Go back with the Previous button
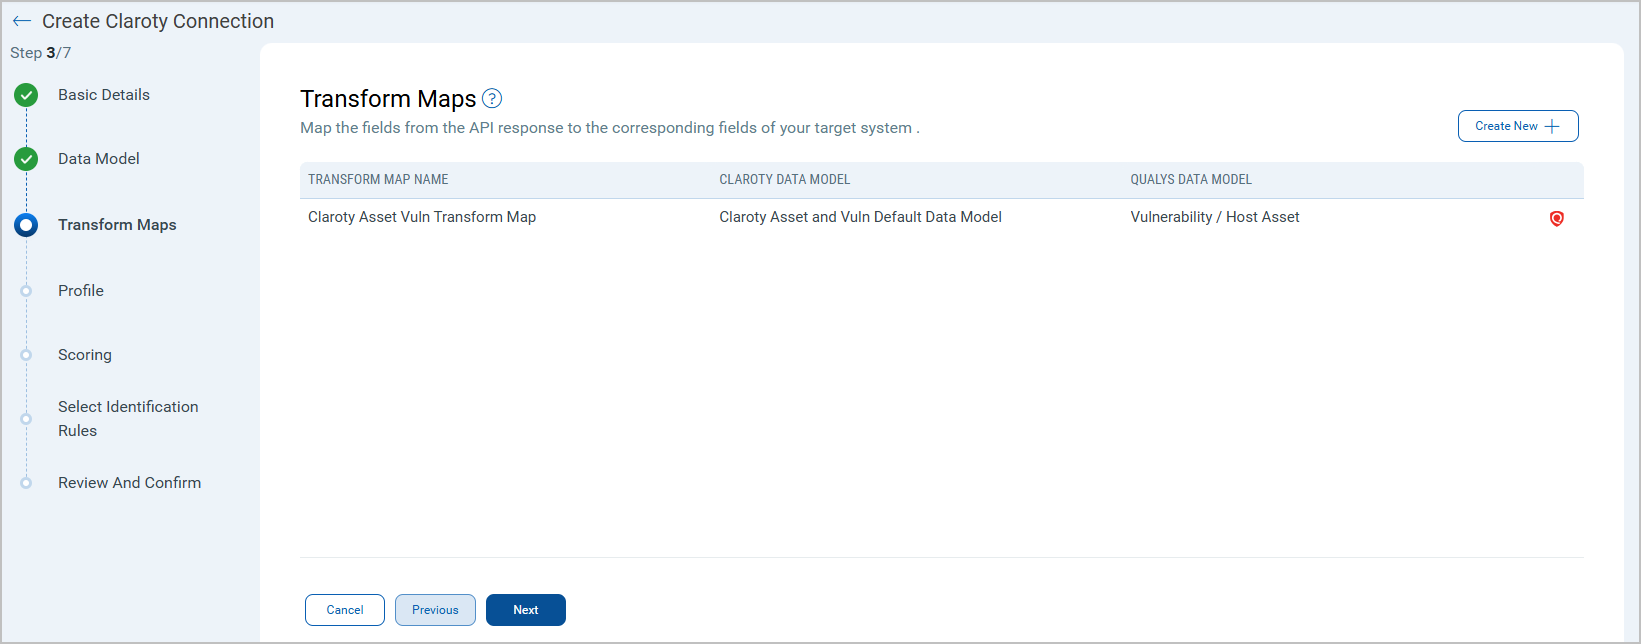The height and width of the screenshot is (644, 1641). [x=435, y=610]
